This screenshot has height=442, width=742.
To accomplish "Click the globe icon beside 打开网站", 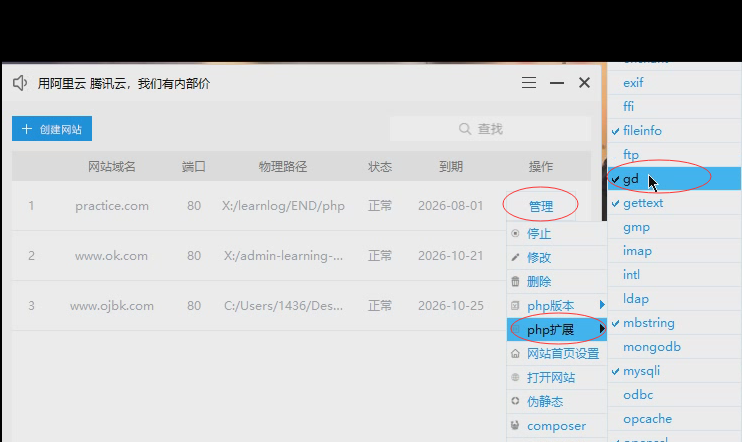I will 515,378.
